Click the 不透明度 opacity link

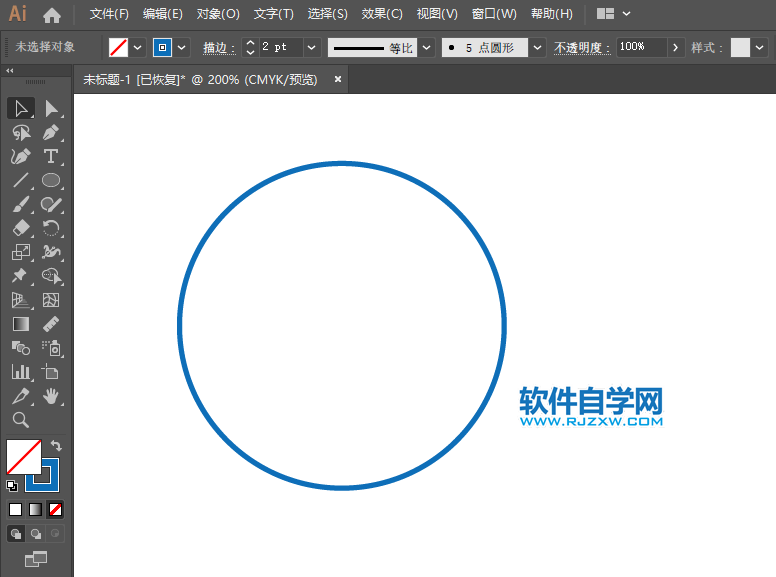click(581, 47)
